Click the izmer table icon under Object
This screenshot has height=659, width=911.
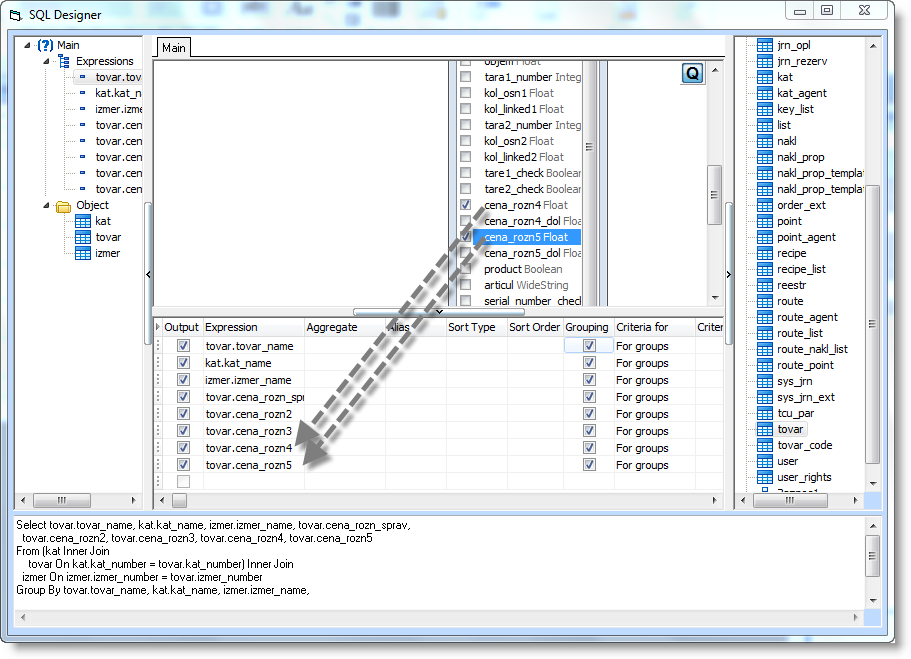pyautogui.click(x=83, y=253)
